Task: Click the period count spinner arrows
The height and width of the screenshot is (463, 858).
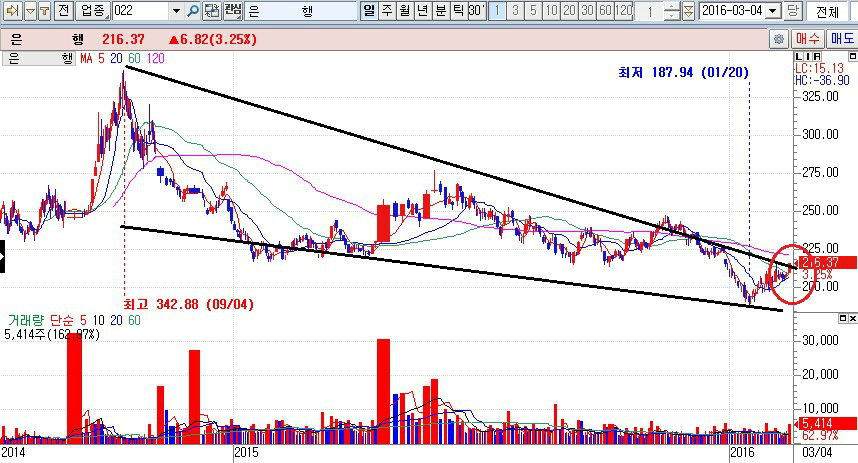Action: tap(671, 11)
